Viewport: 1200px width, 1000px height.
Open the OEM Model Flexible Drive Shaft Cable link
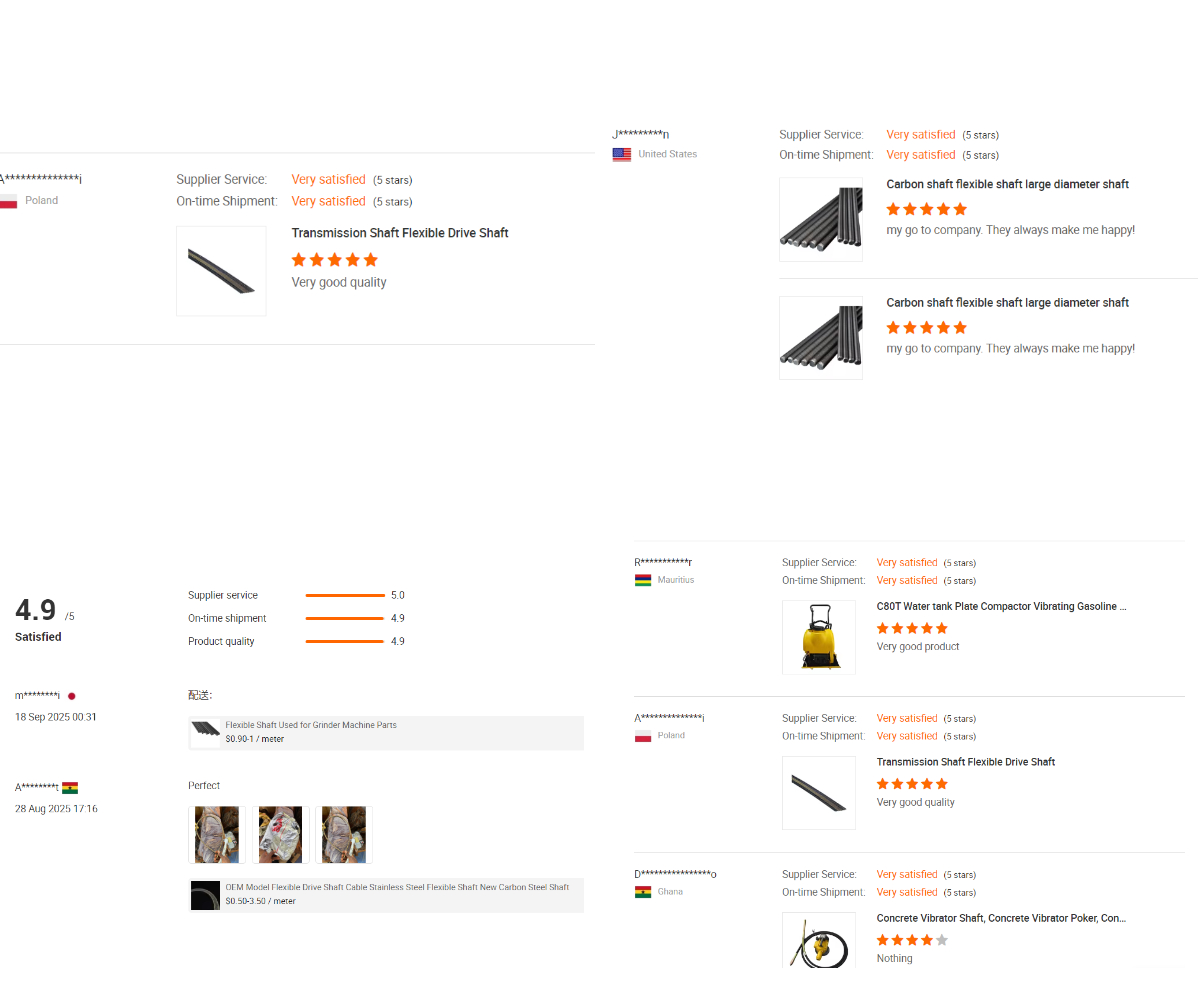[x=397, y=887]
